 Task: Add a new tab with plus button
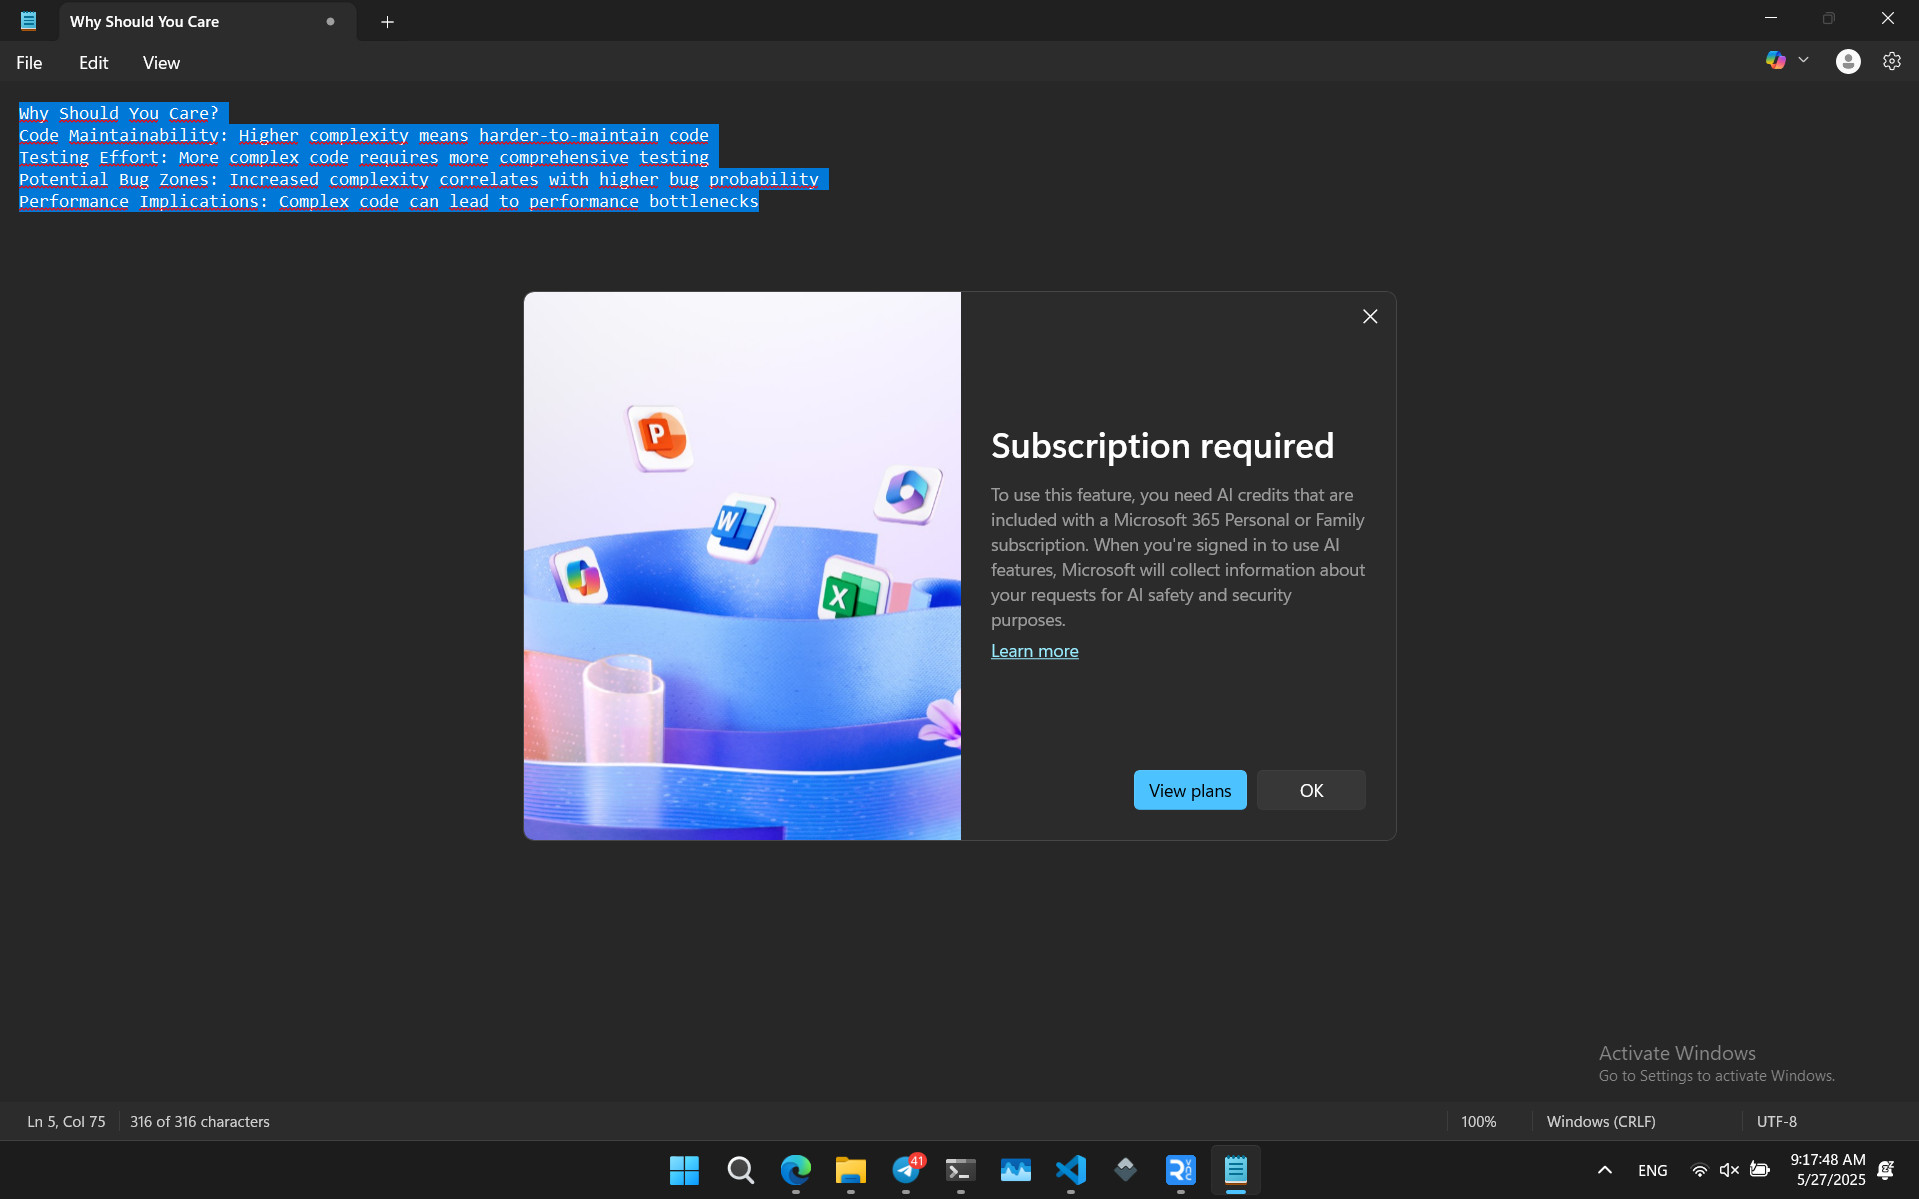click(387, 22)
